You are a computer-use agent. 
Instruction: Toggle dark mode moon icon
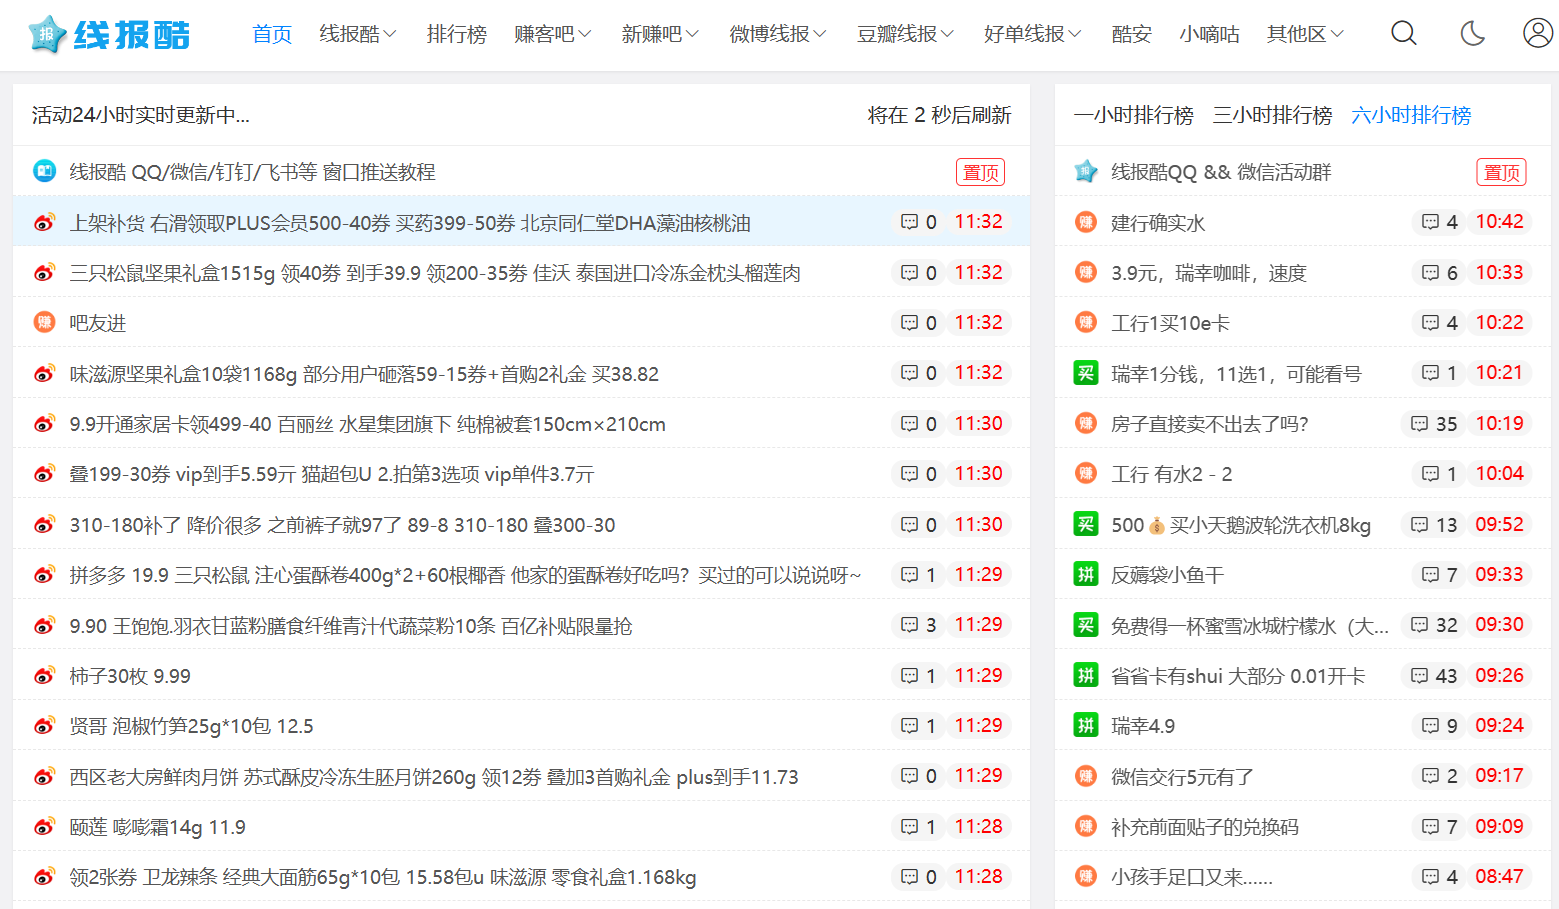coord(1472,34)
